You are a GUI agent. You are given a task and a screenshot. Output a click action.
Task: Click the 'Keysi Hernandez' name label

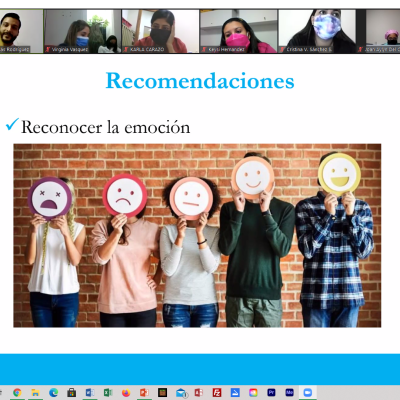227,49
